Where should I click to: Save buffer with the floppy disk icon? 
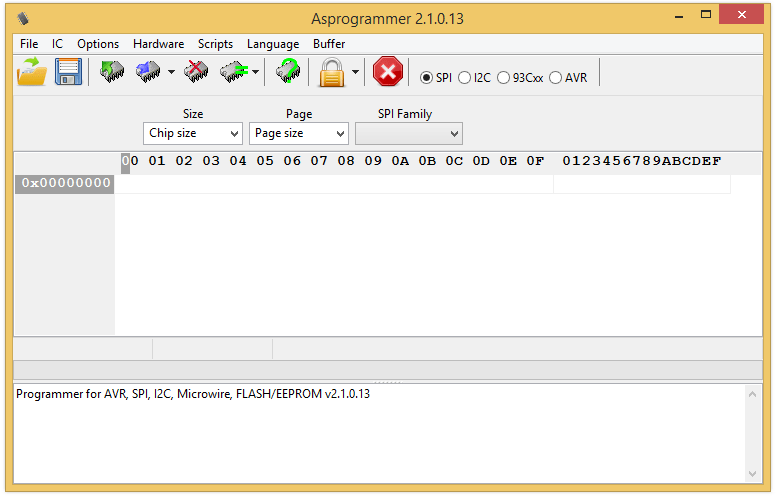68,72
